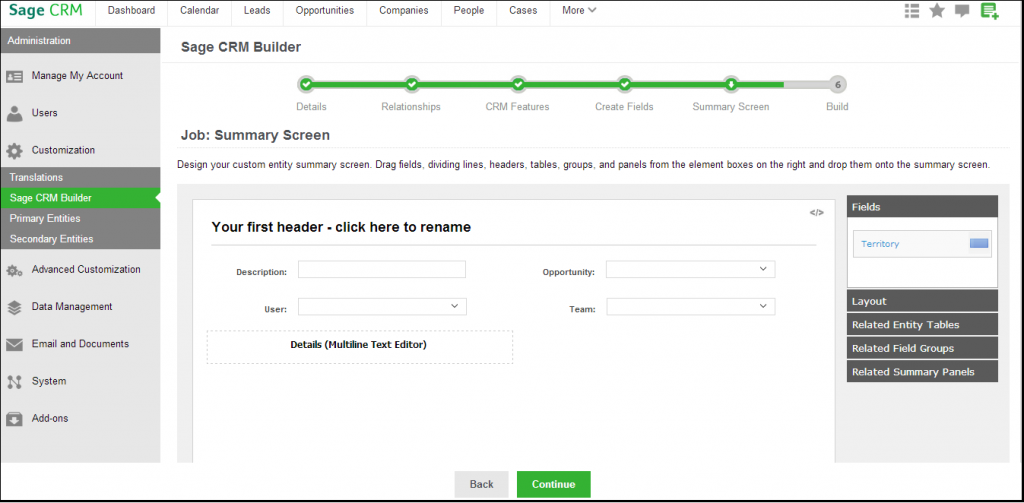The width and height of the screenshot is (1024, 503).
Task: Select the Territory field swatch
Action: pos(979,244)
